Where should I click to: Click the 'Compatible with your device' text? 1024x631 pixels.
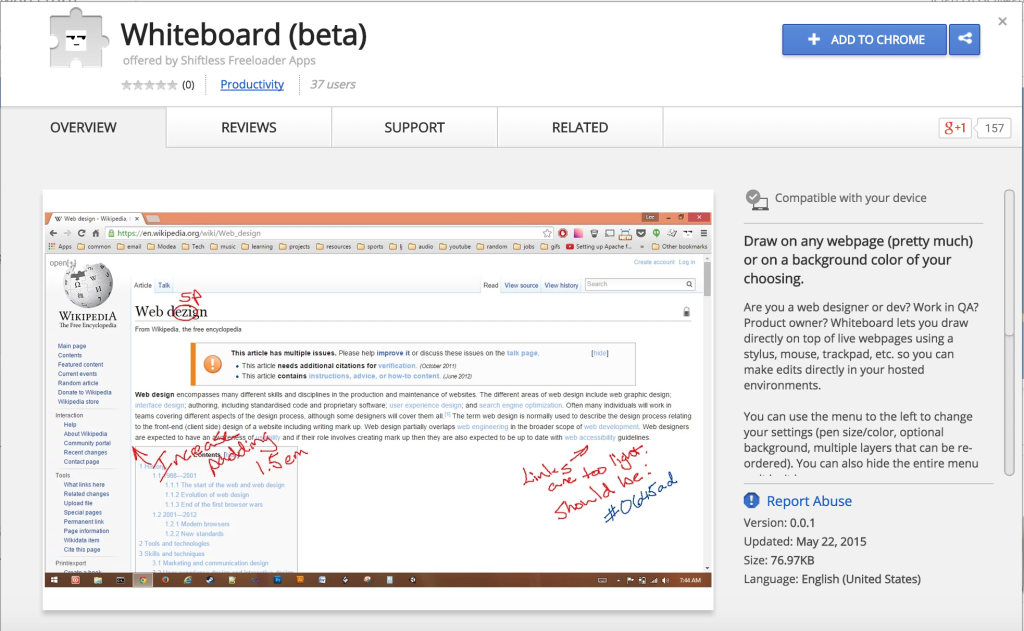(x=850, y=198)
